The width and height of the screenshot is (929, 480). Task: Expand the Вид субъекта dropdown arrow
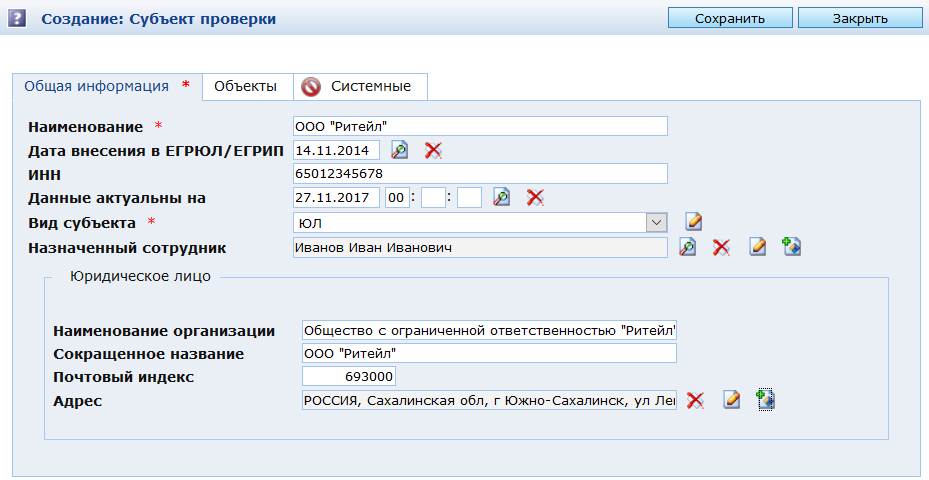coord(656,223)
